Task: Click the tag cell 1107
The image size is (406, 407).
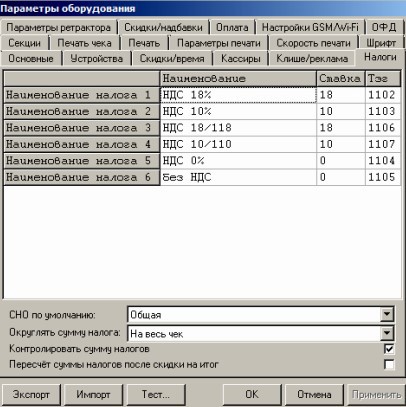Action: pyautogui.click(x=383, y=144)
